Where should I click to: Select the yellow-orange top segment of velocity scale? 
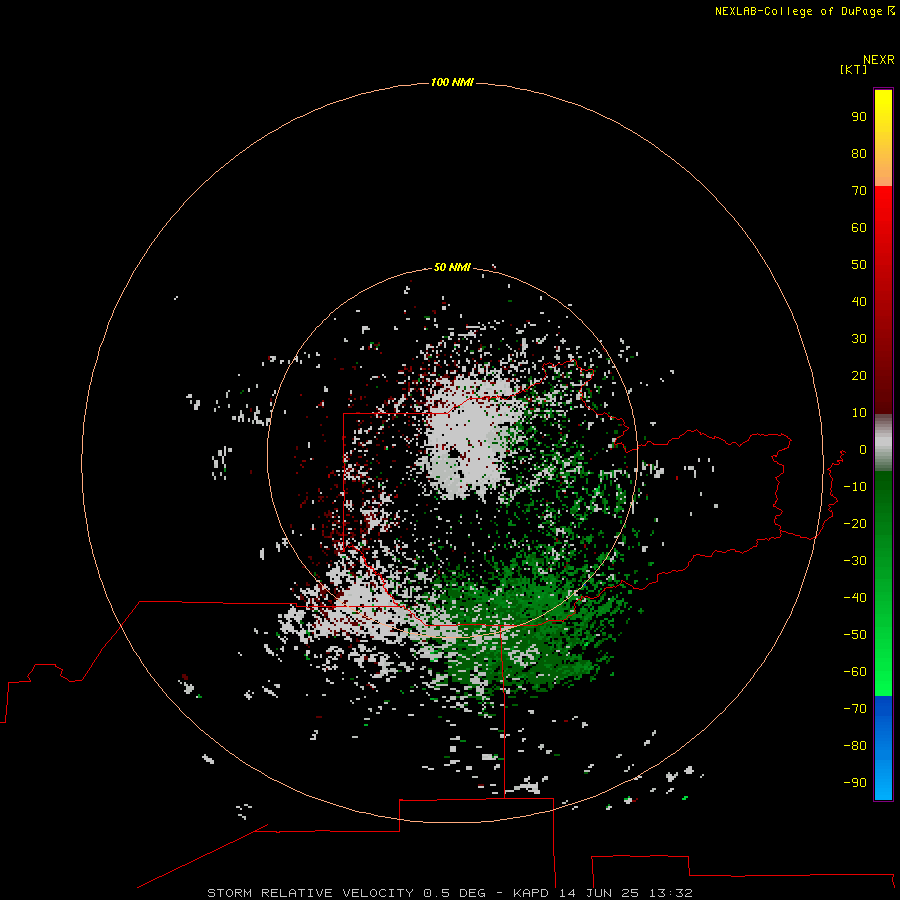pos(883,138)
